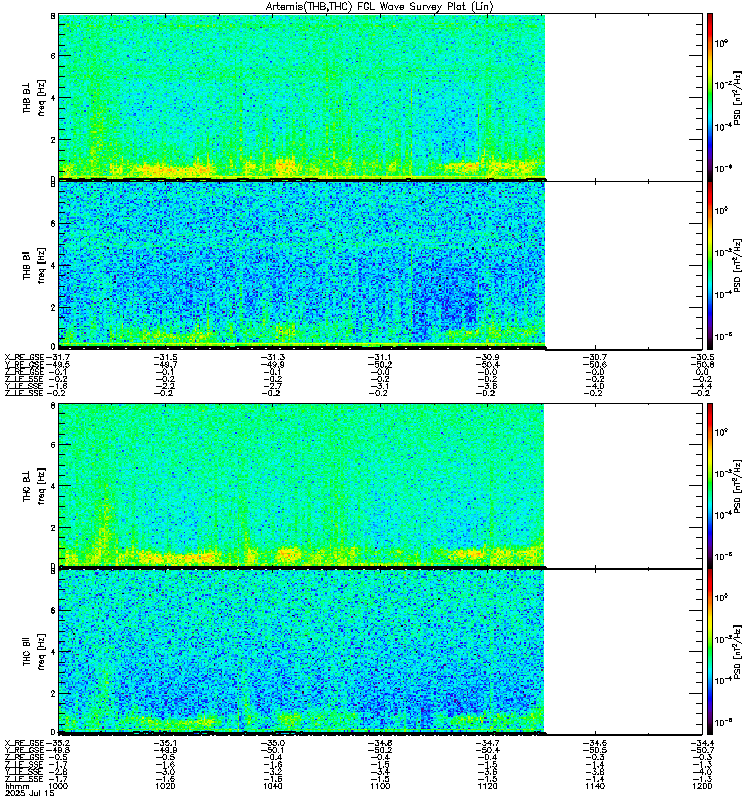The height and width of the screenshot is (800, 750).
Task: Click the THC X_RE_GSE value -34.4
Action: [x=702, y=743]
